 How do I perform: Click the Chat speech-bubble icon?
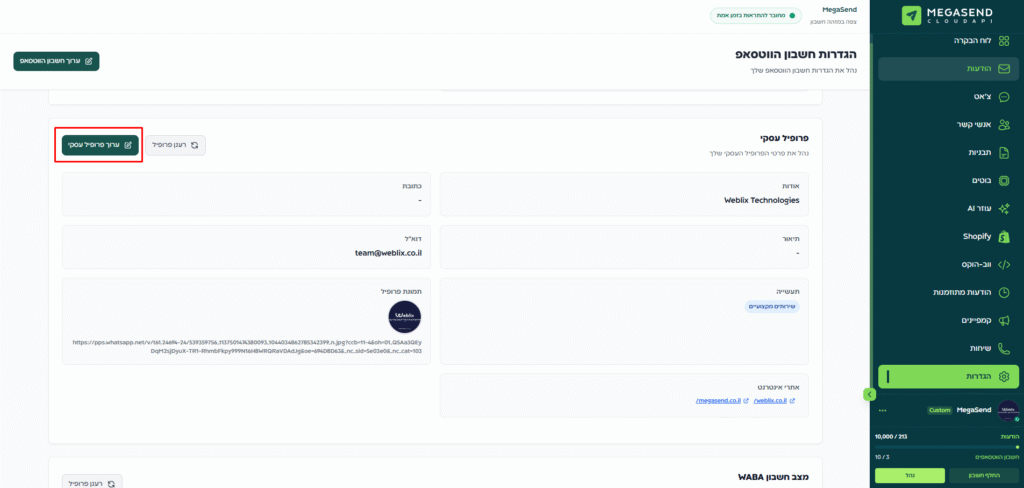click(1004, 97)
